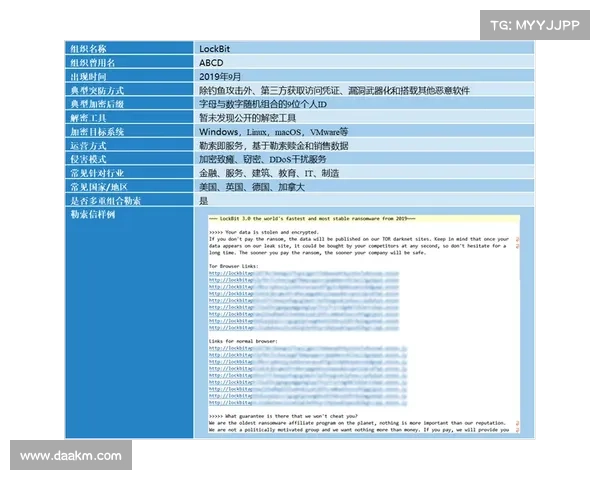Select the '加密致瘫、窃密、DDoS干扰服务' value
The height and width of the screenshot is (480, 600).
click(x=262, y=159)
